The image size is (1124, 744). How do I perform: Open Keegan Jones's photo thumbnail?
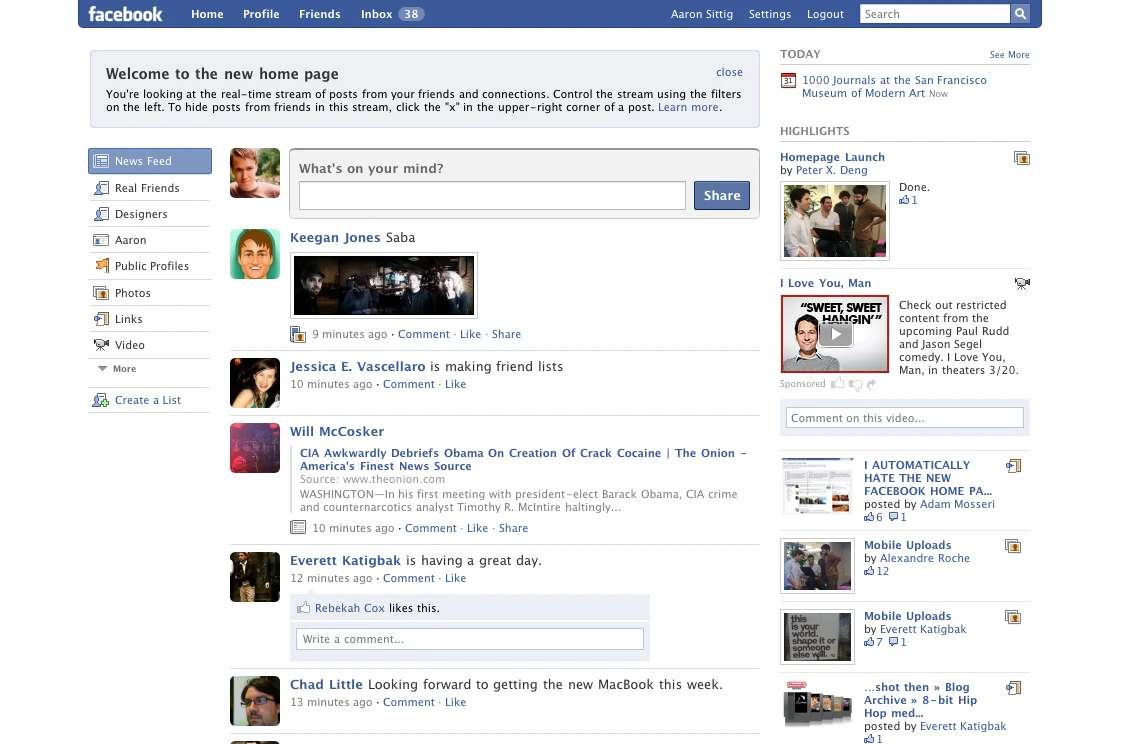(384, 285)
